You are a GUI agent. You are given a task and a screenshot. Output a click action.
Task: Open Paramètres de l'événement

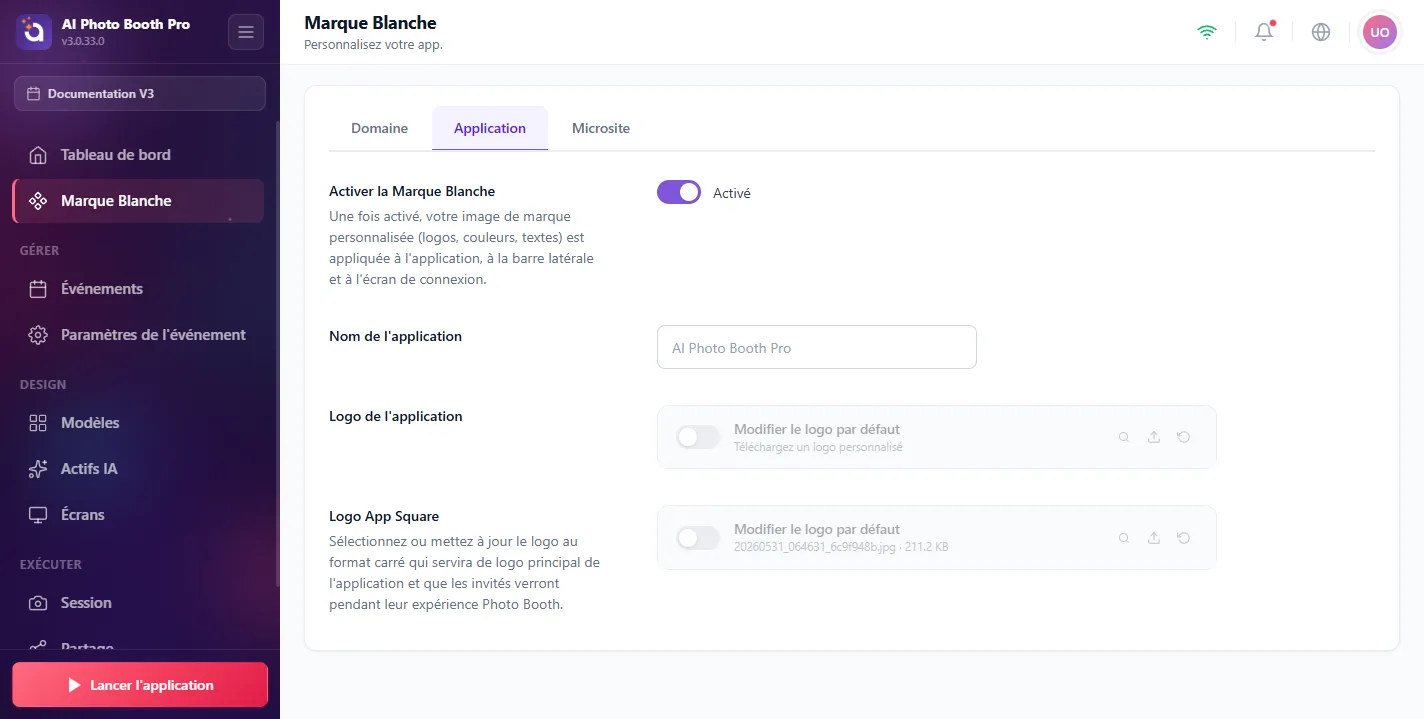tap(138, 335)
